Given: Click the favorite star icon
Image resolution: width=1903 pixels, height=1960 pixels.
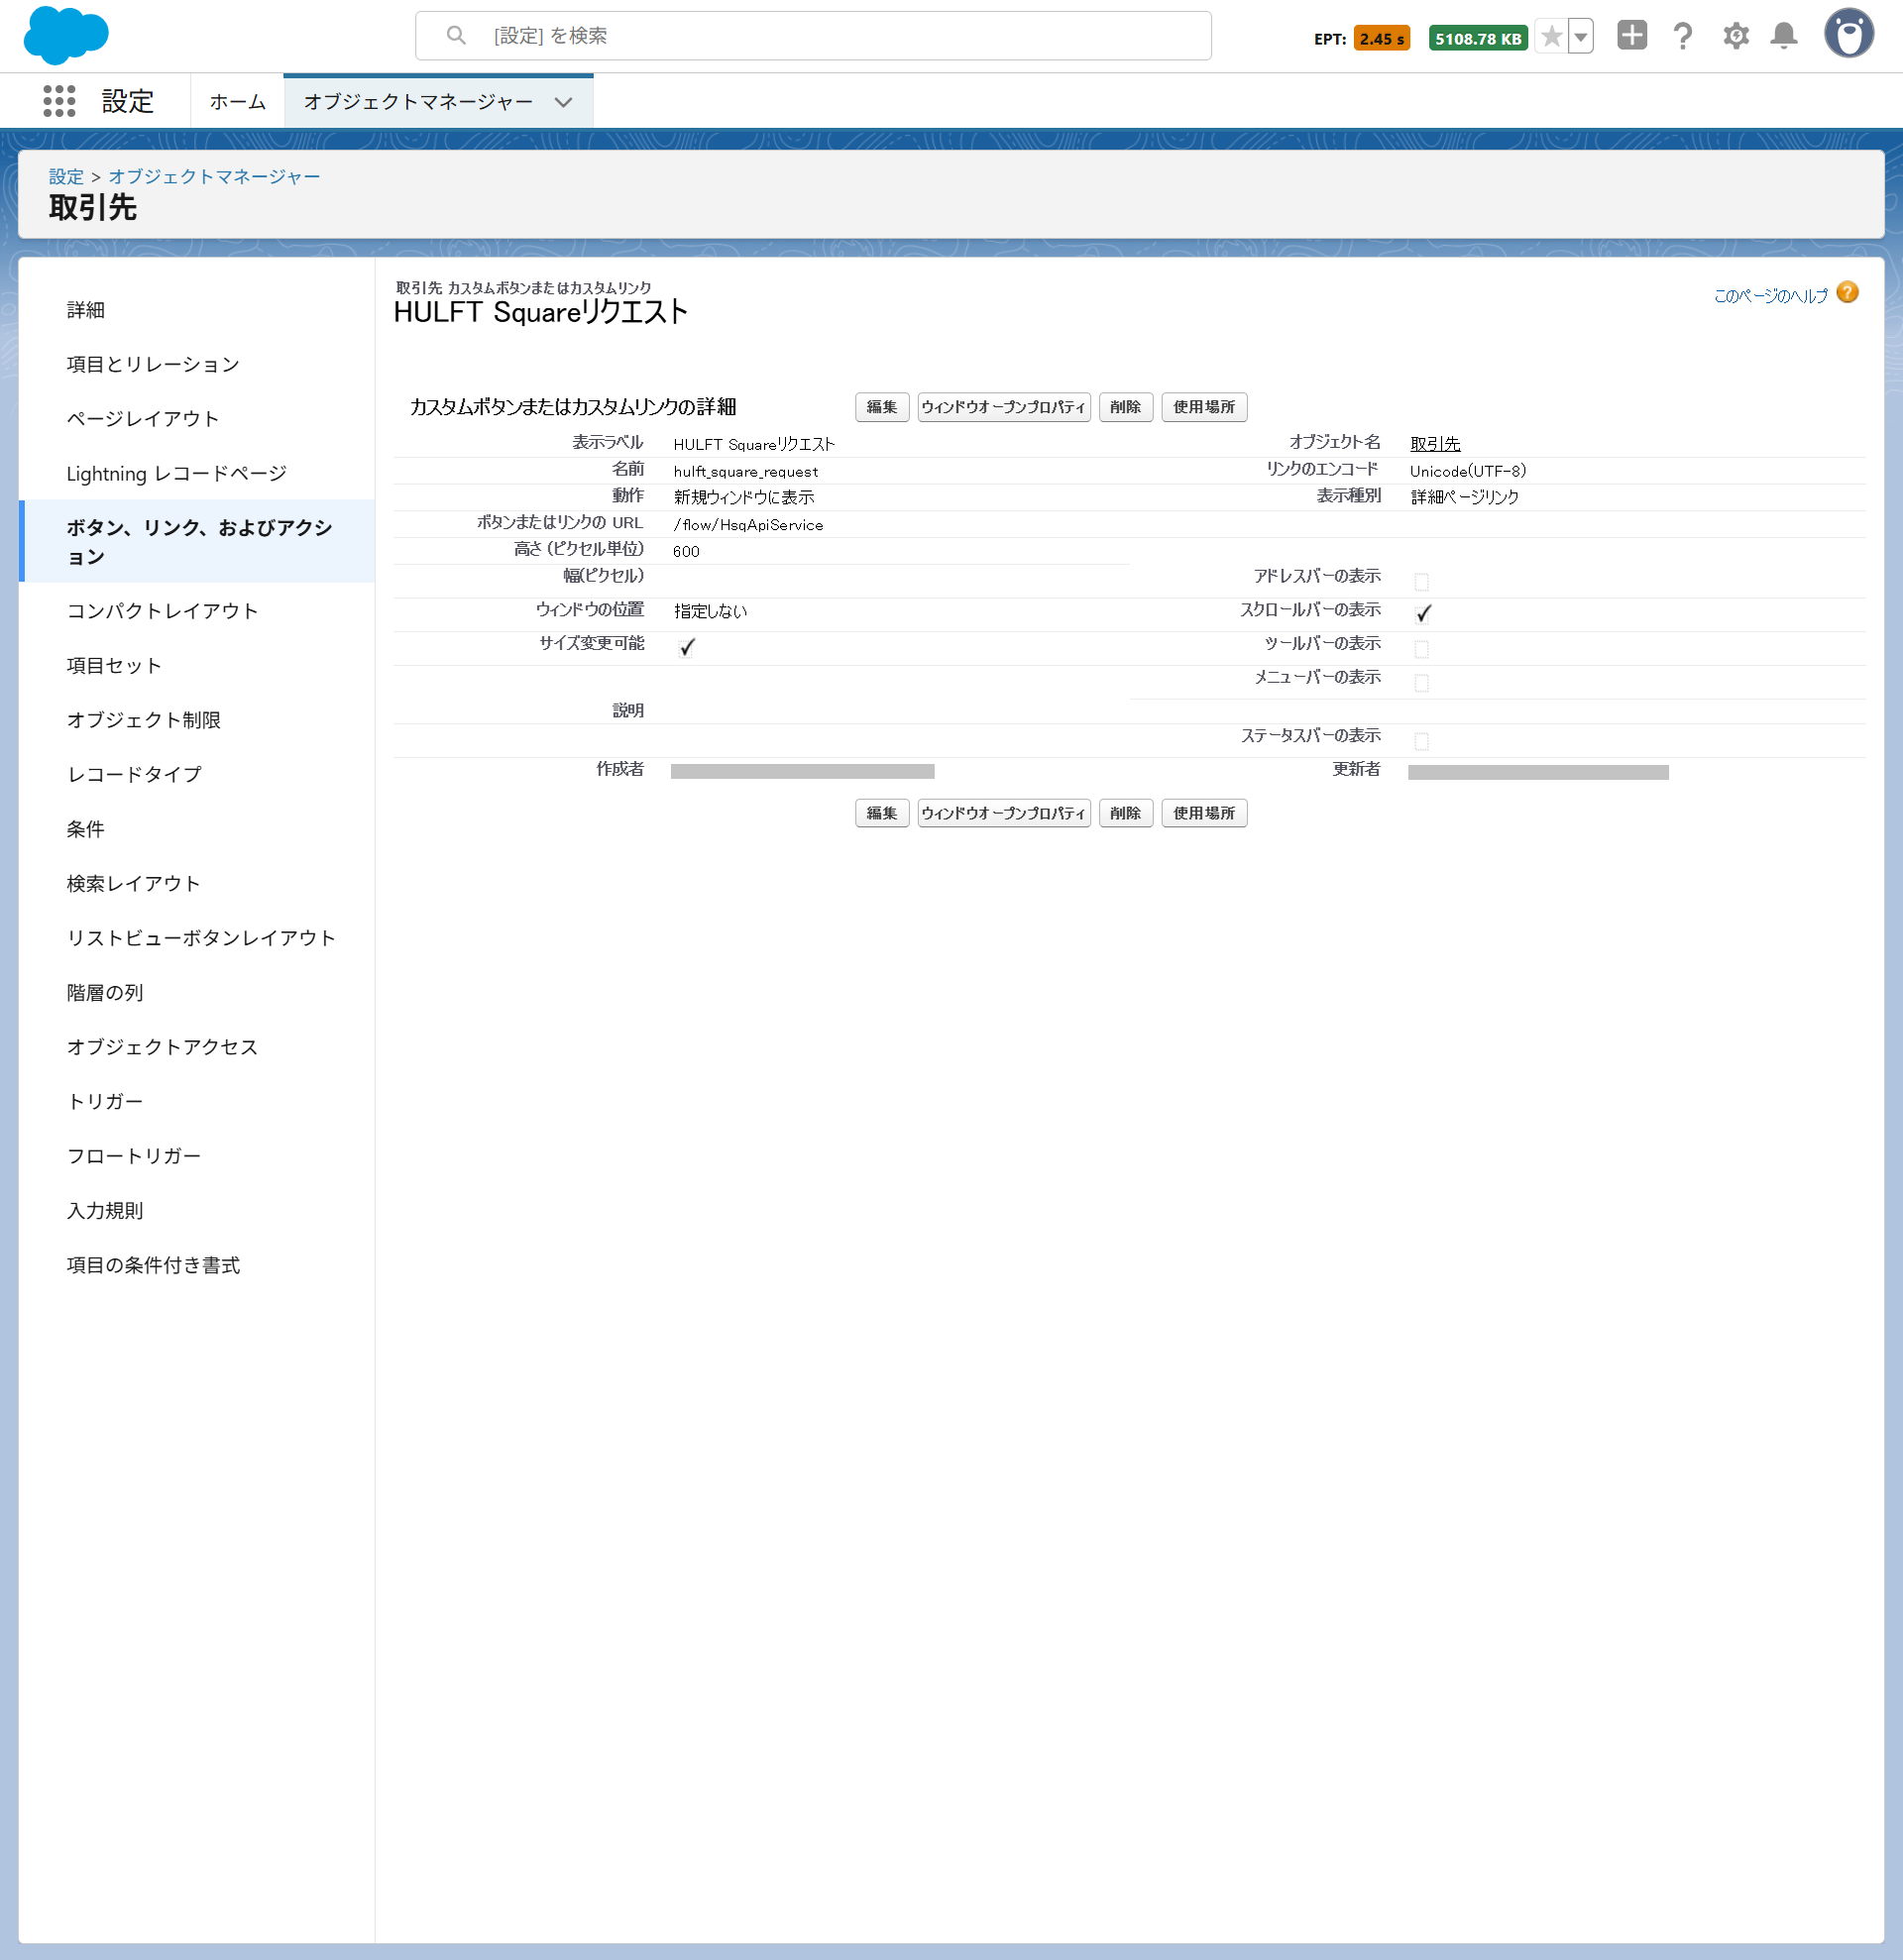Looking at the screenshot, I should [1551, 37].
